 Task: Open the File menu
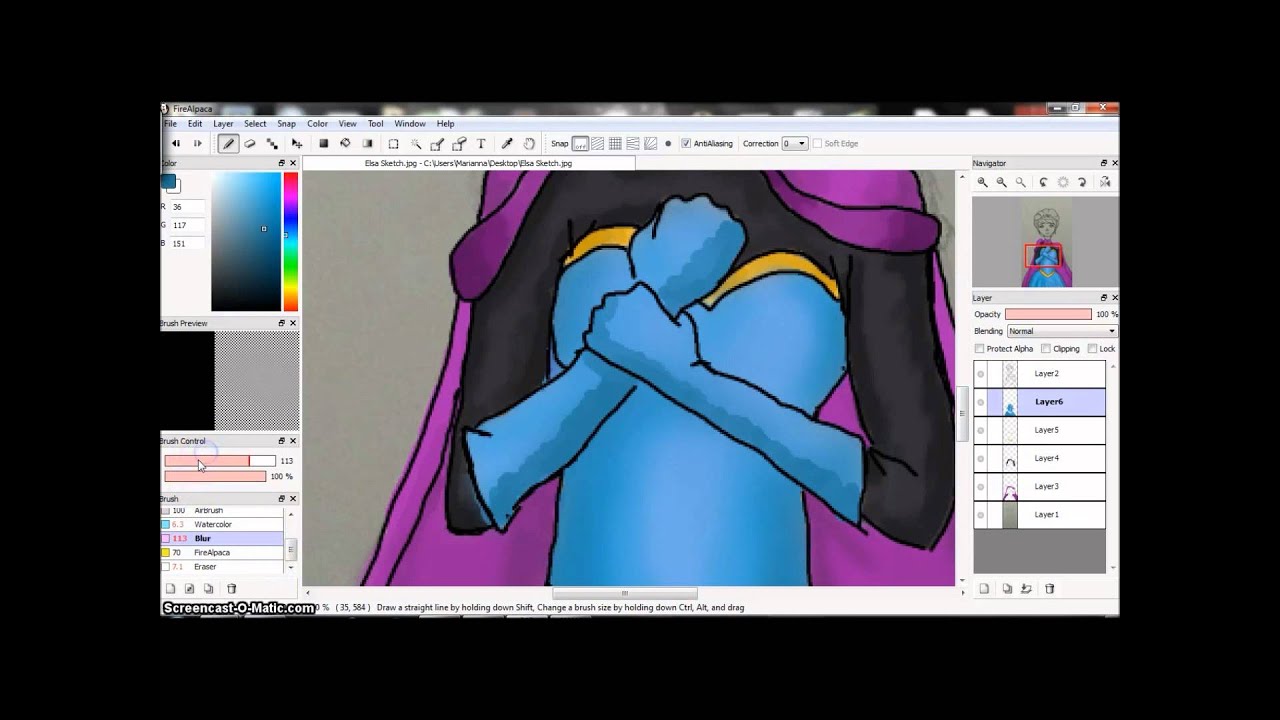pyautogui.click(x=170, y=124)
